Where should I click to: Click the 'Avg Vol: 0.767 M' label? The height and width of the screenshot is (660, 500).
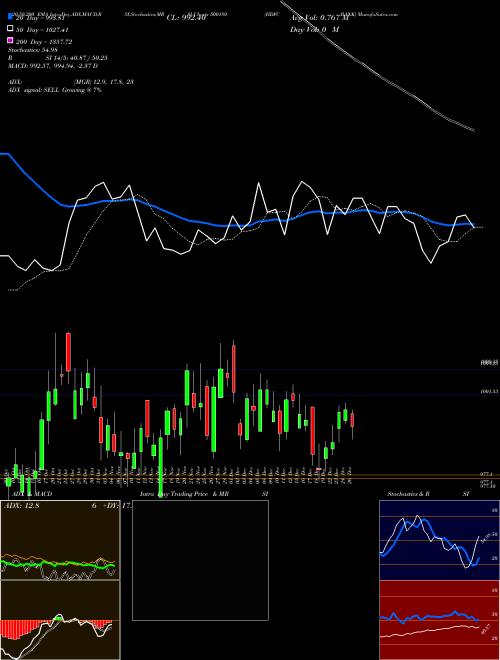click(x=319, y=18)
